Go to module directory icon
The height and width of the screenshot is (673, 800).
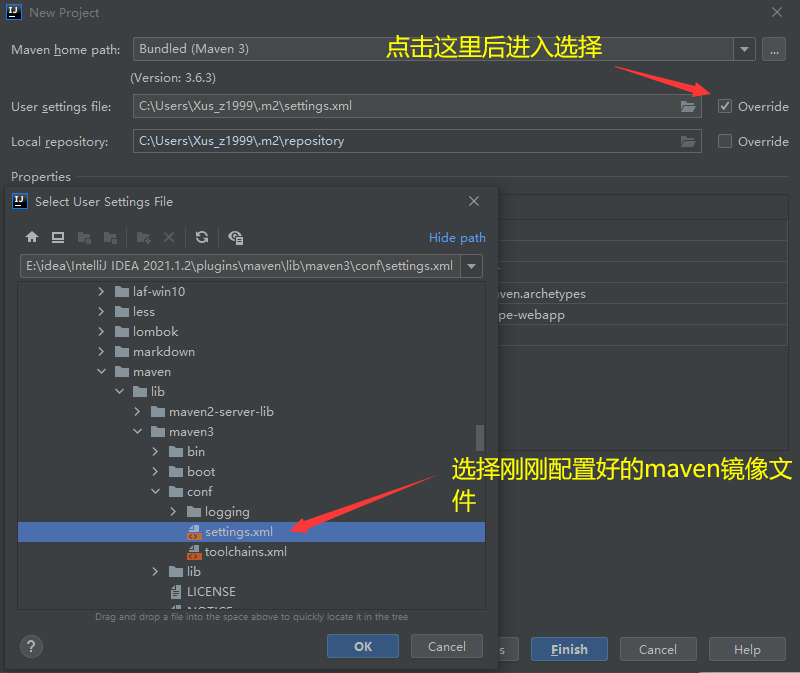(110, 237)
